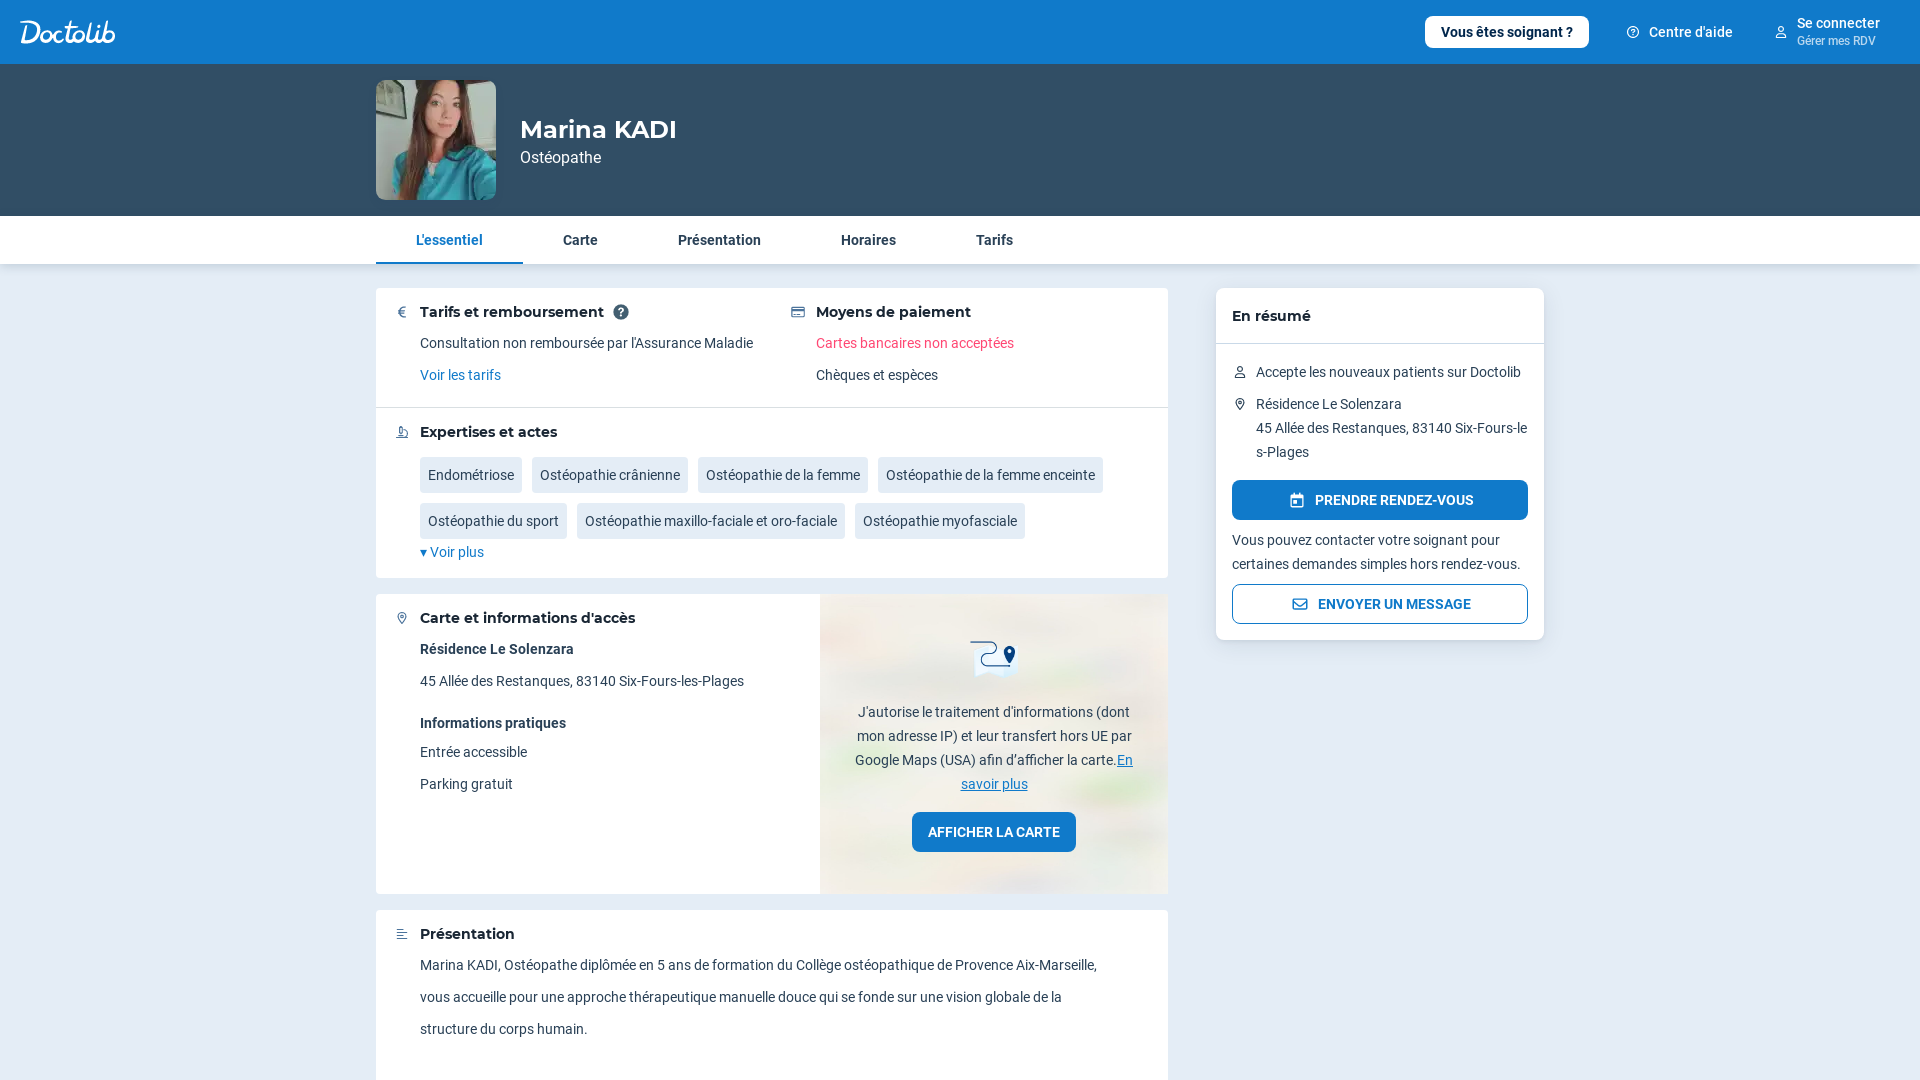This screenshot has height=1080, width=1920.
Task: Click Marina KADI's profile photo
Action: 436,140
